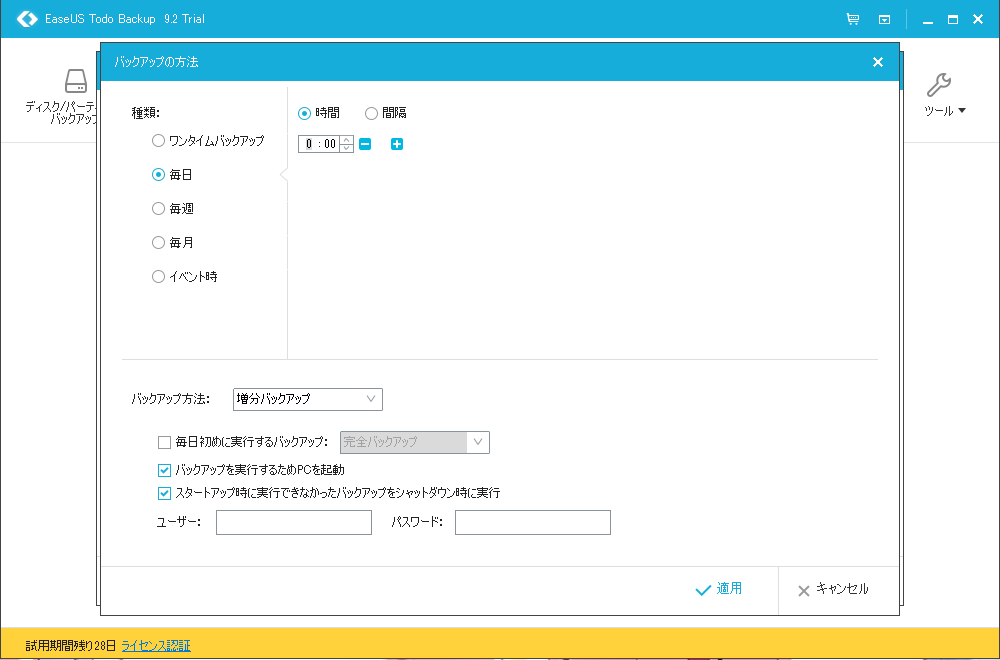Decrease the time with down spinner arrow
Image resolution: width=1000 pixels, height=660 pixels.
(x=346, y=149)
